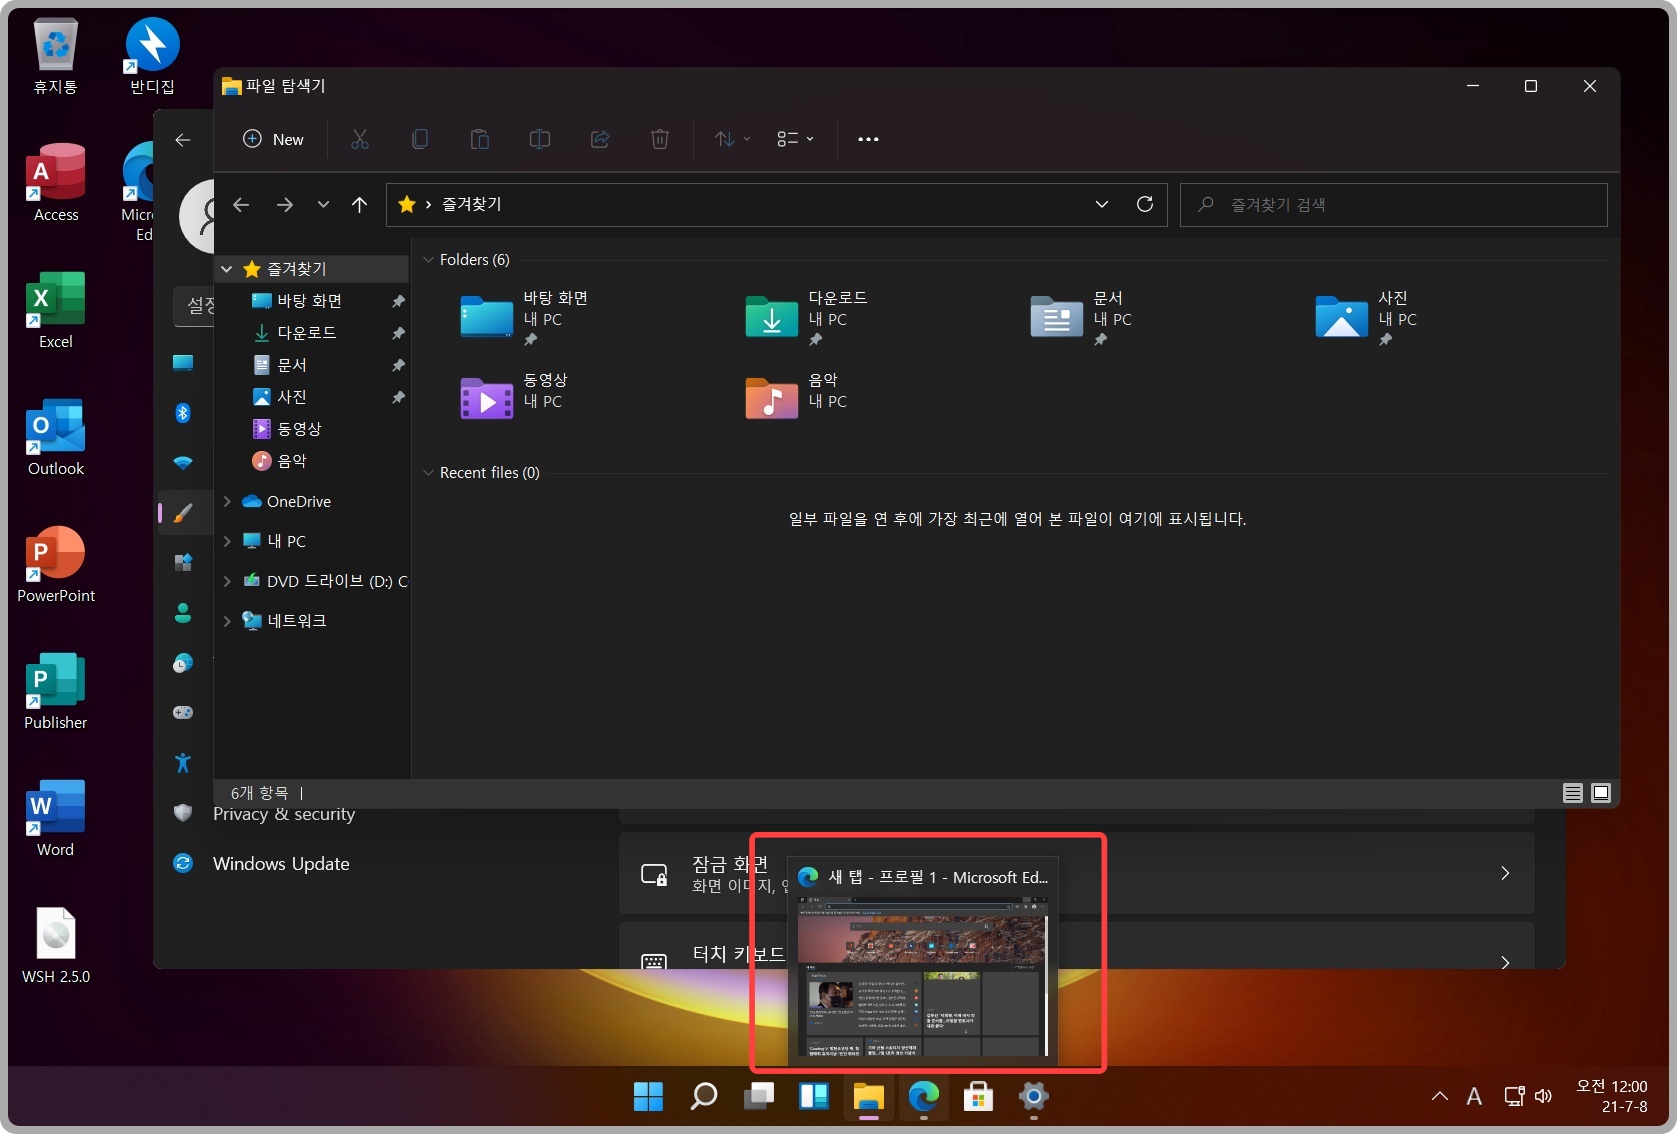Expand the OneDrive tree node
Viewport: 1677px width, 1134px height.
coord(227,501)
